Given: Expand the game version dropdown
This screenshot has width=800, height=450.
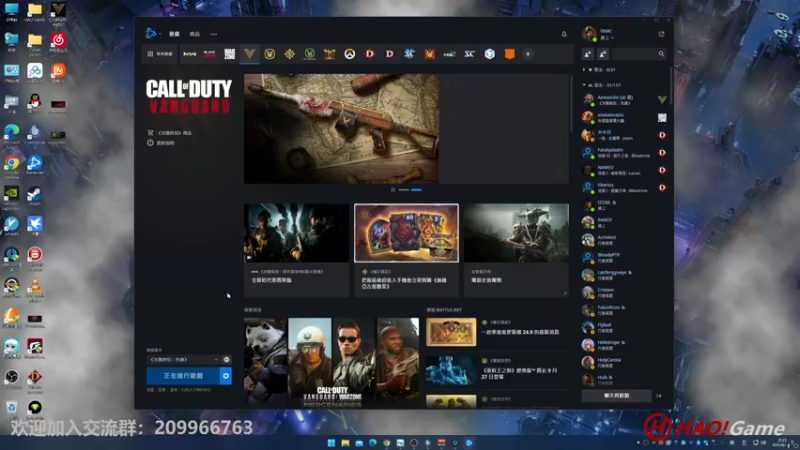Looking at the screenshot, I should pos(183,360).
